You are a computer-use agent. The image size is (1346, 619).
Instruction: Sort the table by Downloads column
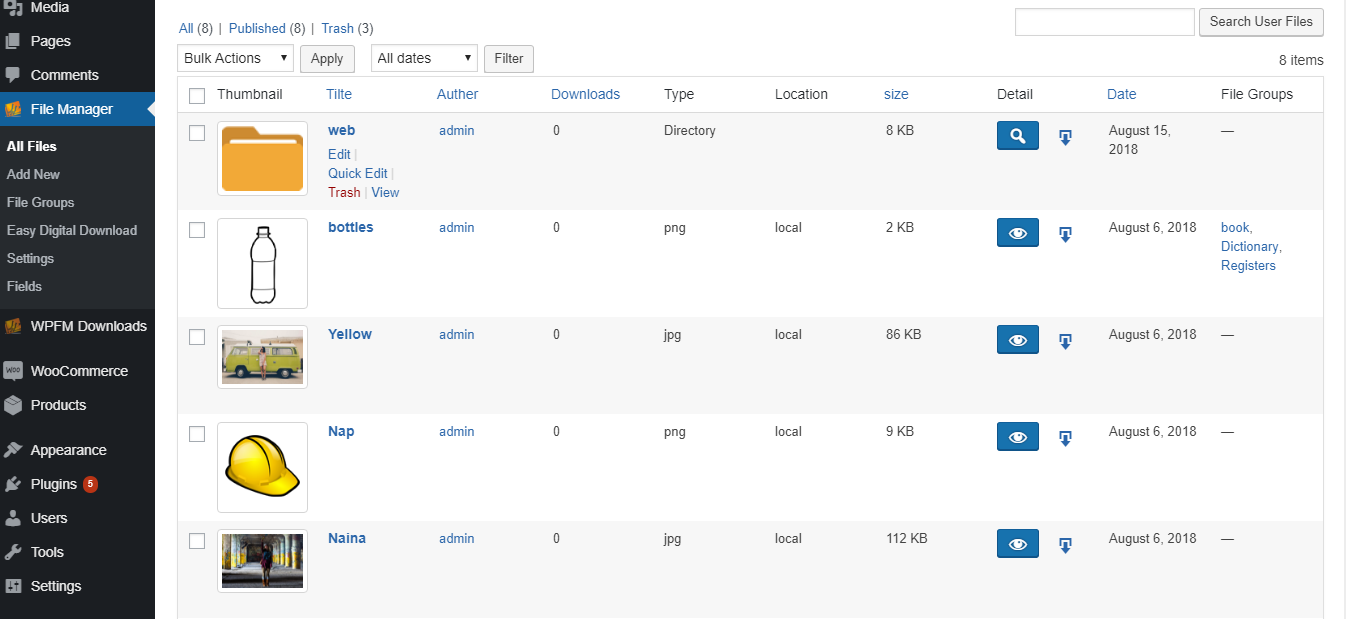pyautogui.click(x=585, y=94)
